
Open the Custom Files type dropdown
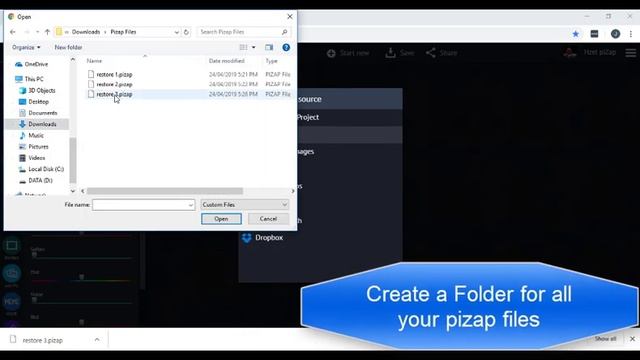(244, 205)
